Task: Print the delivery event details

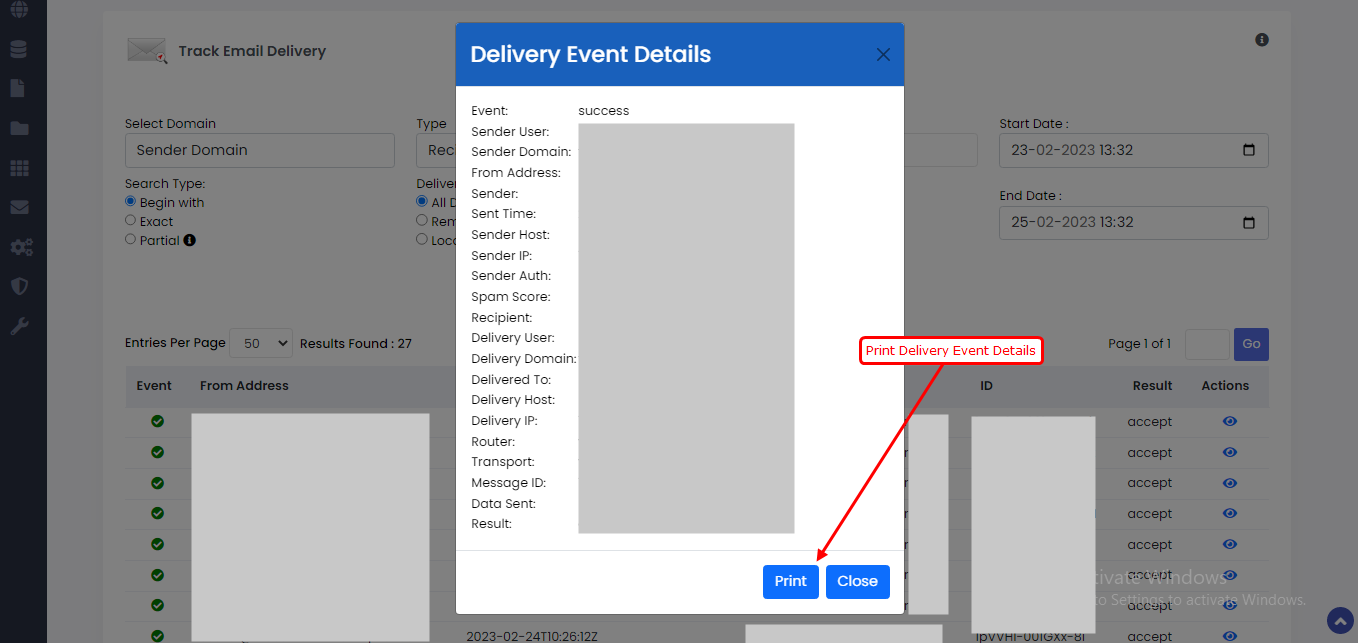Action: [x=790, y=581]
